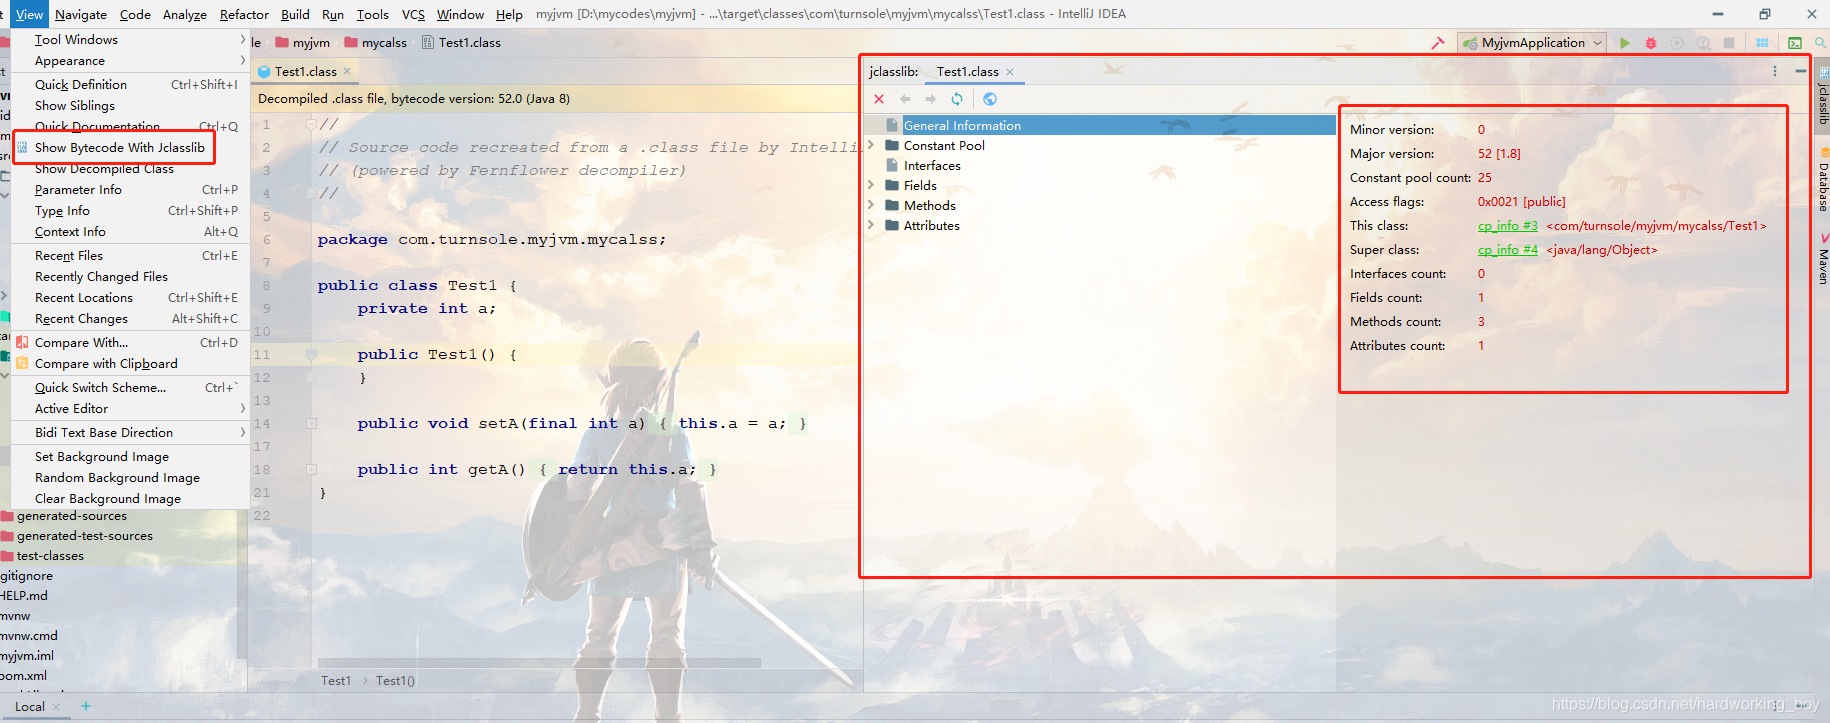
Task: Close the Local terminal tab
Action: pyautogui.click(x=56, y=707)
